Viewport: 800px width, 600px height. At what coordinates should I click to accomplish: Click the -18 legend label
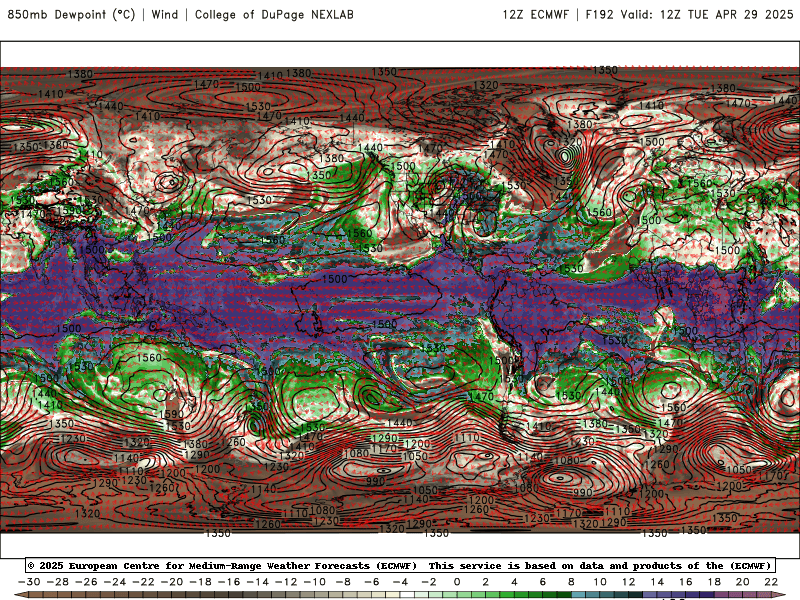click(201, 582)
